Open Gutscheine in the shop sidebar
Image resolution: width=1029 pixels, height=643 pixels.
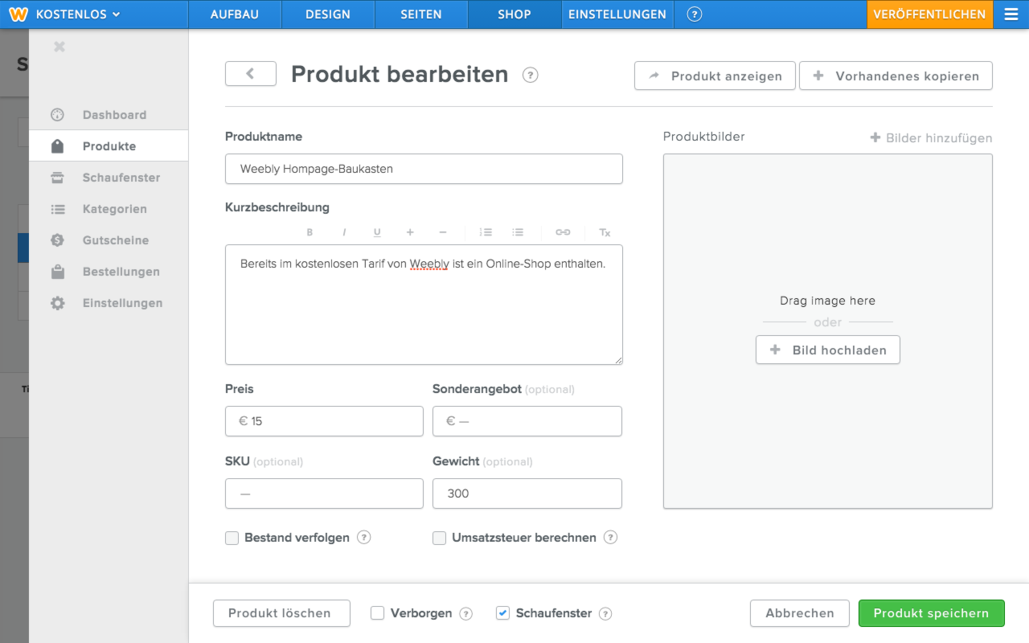tap(108, 240)
